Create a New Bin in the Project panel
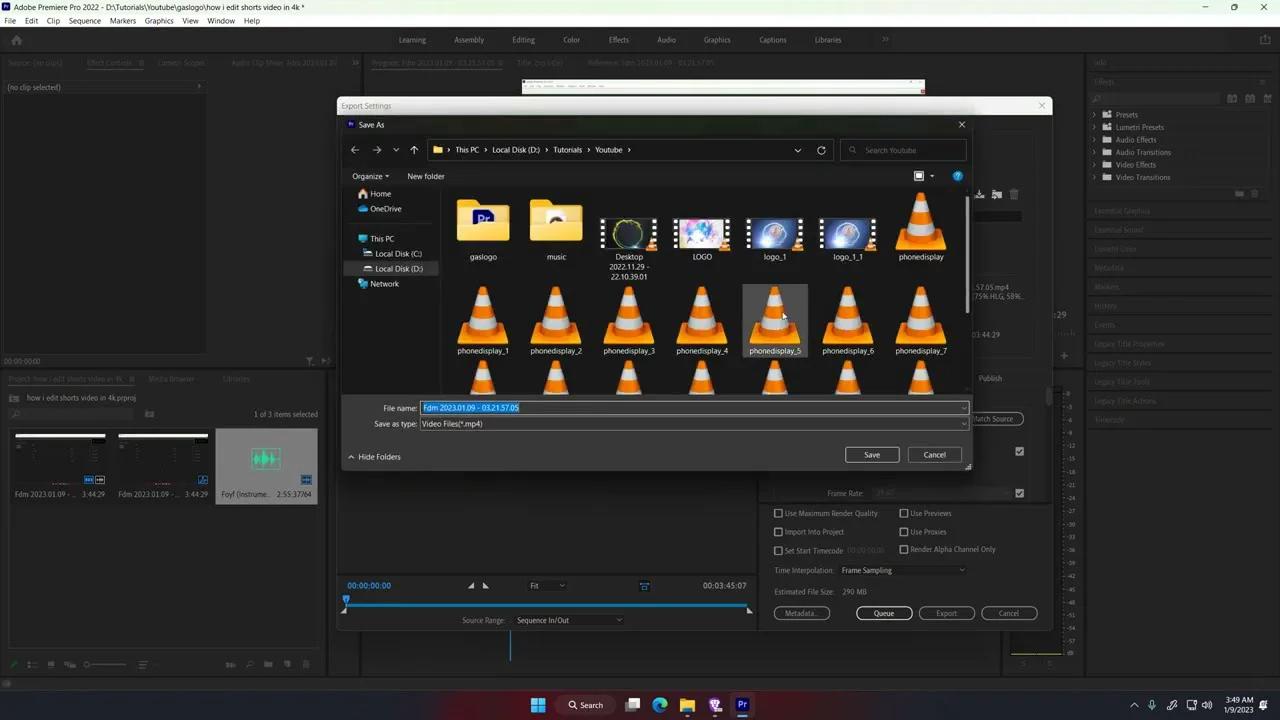Viewport: 1280px width, 720px height. click(268, 664)
